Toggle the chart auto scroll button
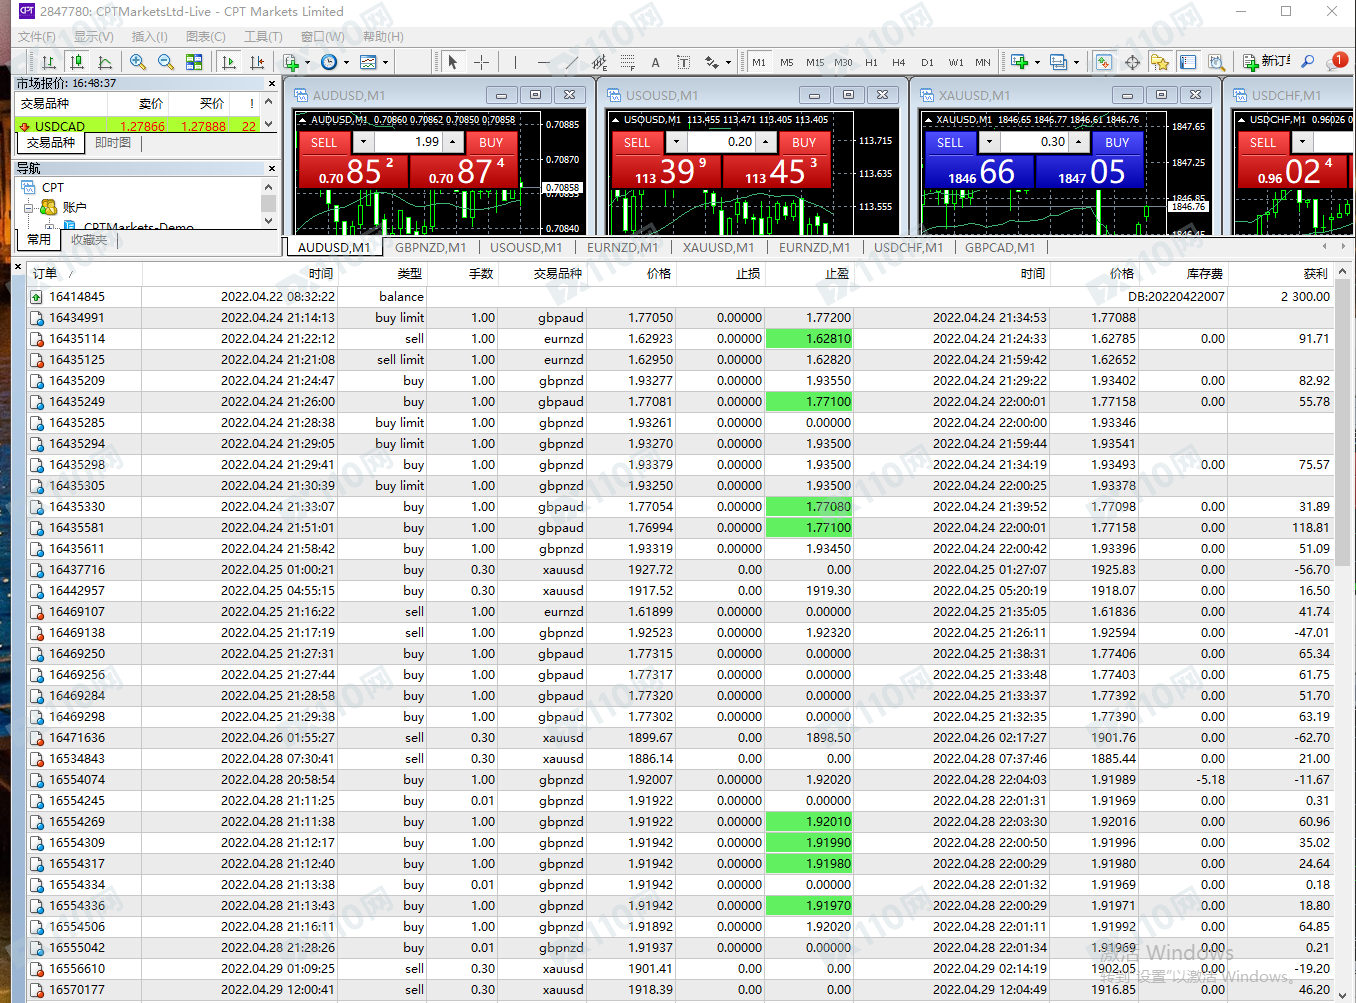Image resolution: width=1356 pixels, height=1003 pixels. click(x=229, y=62)
